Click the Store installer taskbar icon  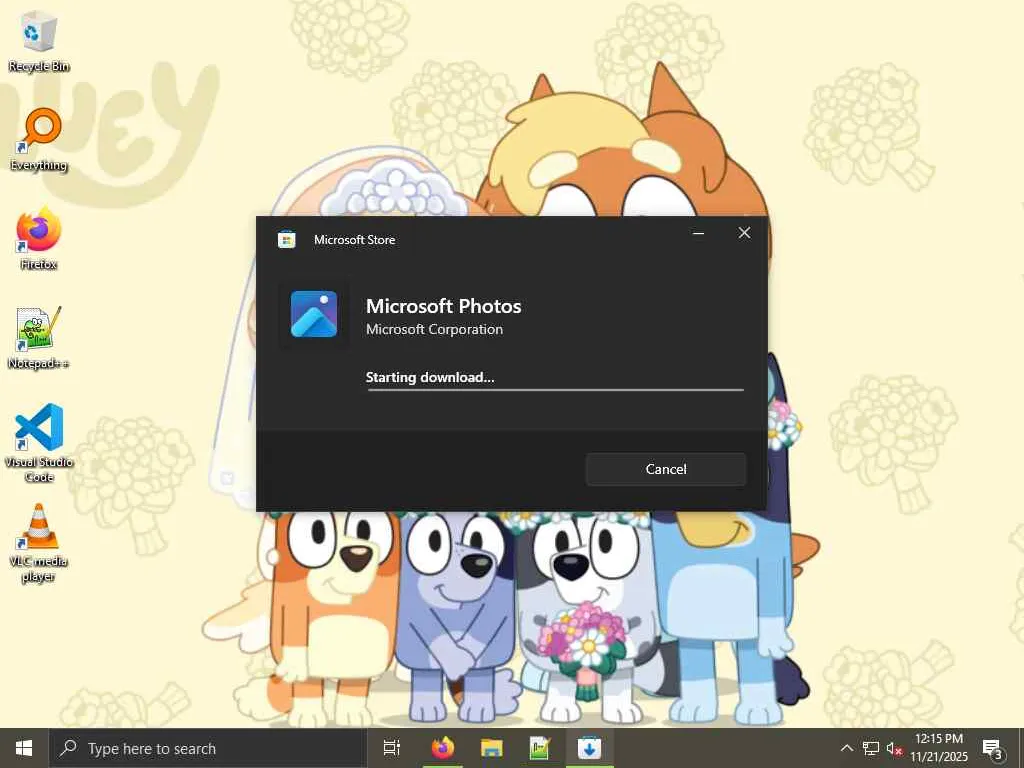coord(589,748)
